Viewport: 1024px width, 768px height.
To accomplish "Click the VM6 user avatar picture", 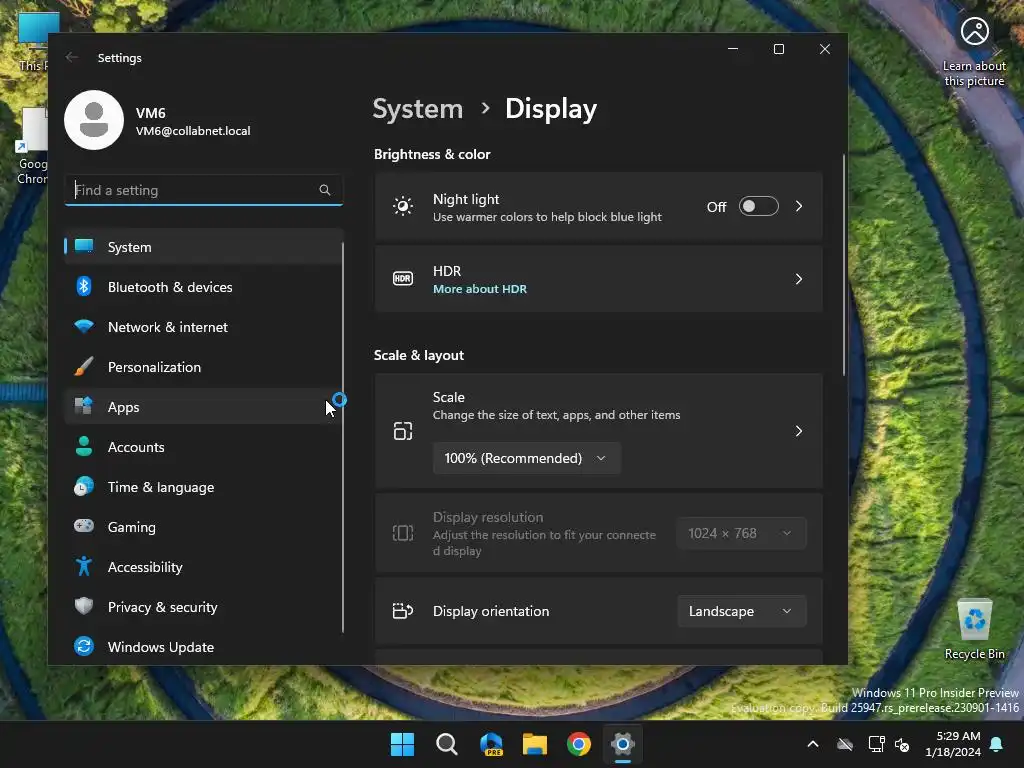I will pos(94,120).
